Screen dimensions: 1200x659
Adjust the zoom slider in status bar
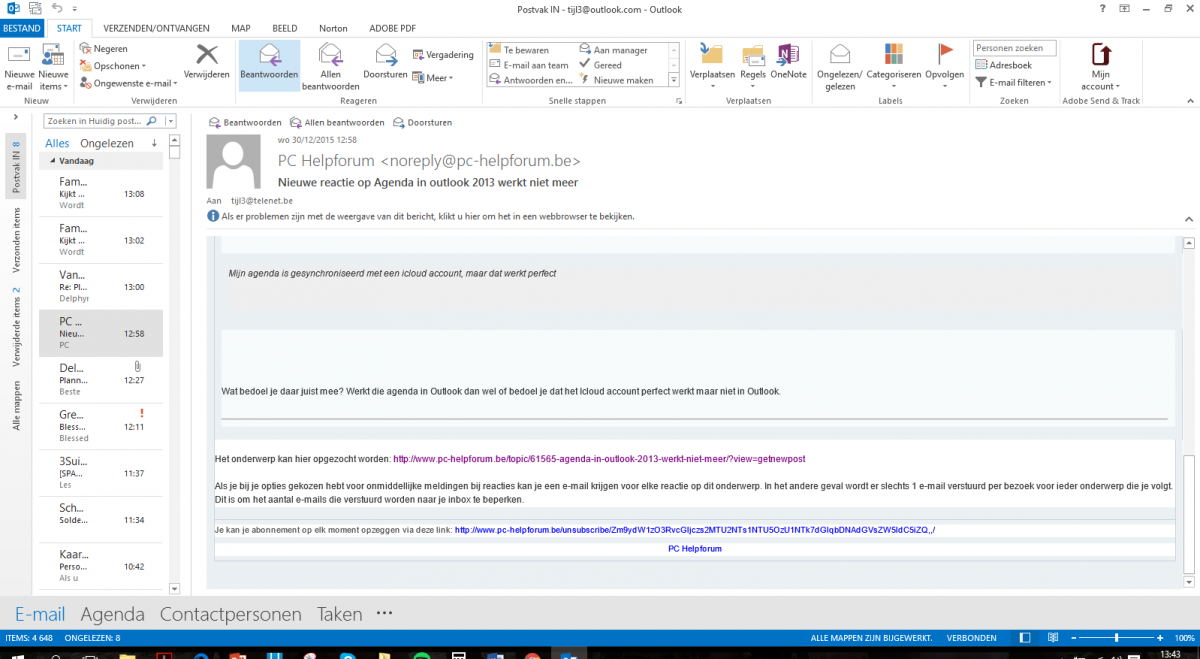pos(1116,637)
